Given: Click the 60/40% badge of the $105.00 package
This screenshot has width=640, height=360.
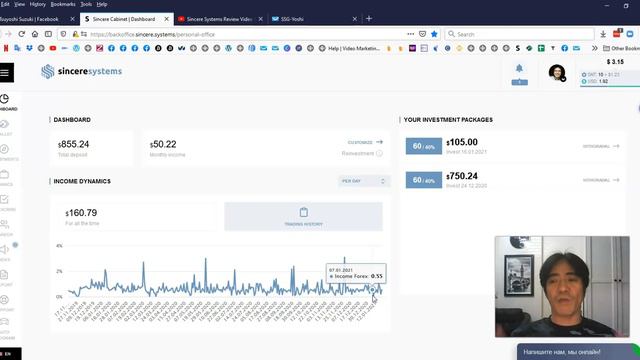Looking at the screenshot, I should (424, 146).
